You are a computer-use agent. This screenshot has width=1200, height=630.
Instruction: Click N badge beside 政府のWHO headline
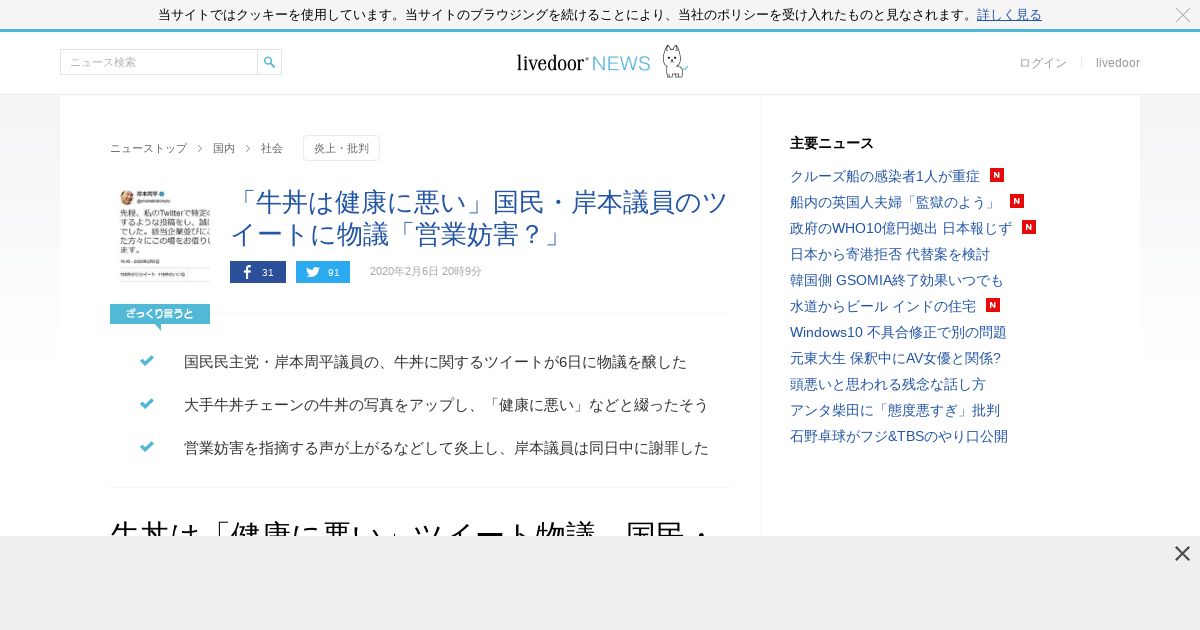(x=1029, y=227)
